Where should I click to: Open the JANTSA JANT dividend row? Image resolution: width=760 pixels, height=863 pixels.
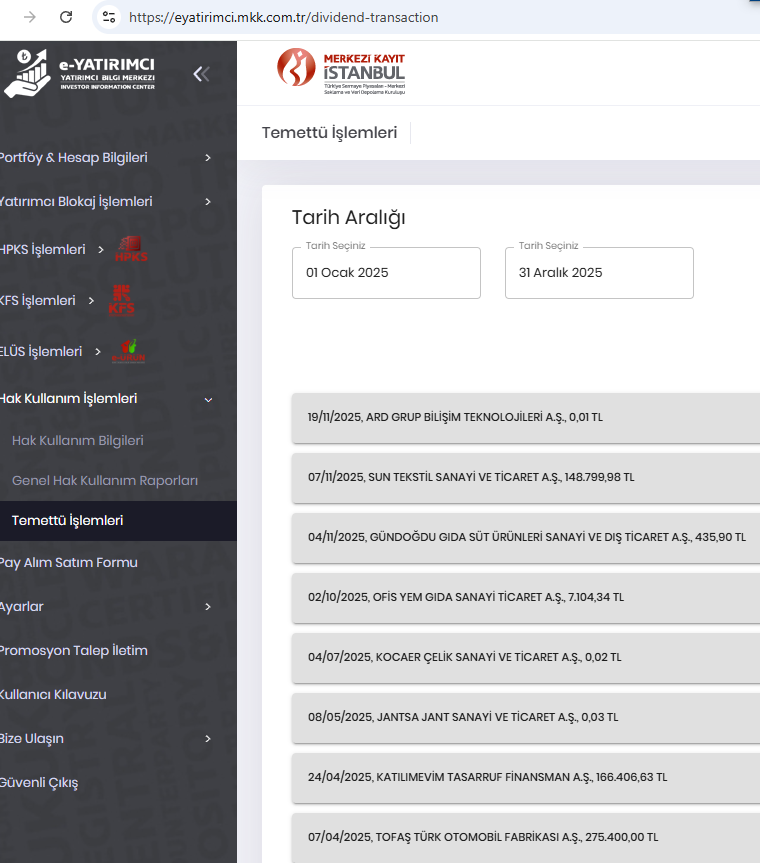pos(526,718)
